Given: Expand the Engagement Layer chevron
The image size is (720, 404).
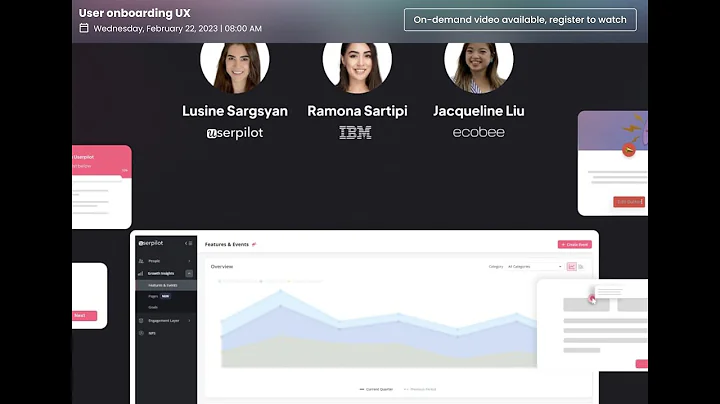Looking at the screenshot, I should click(x=189, y=320).
